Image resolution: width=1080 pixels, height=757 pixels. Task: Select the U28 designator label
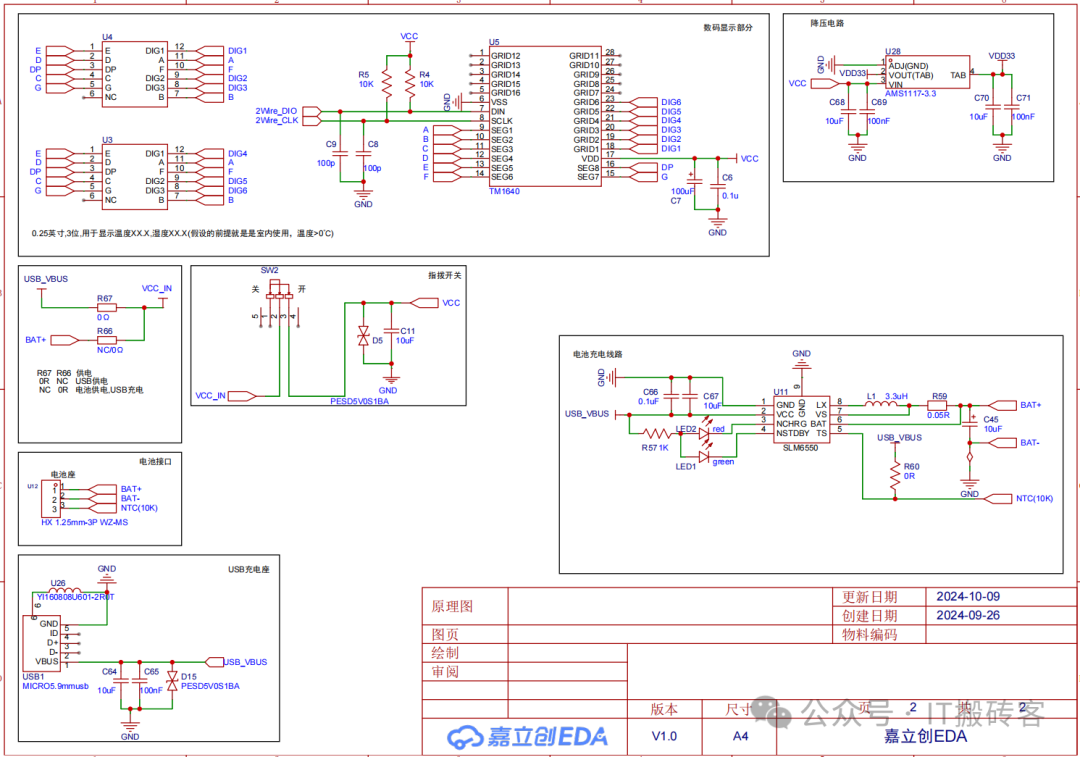893,52
